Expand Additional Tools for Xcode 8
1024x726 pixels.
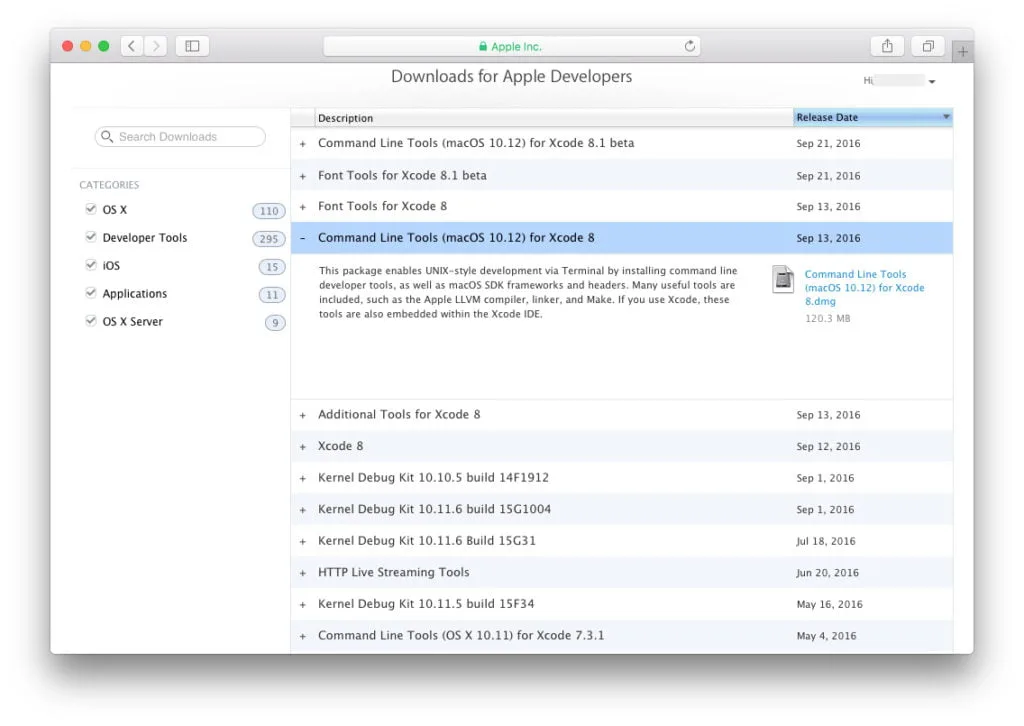coord(302,415)
